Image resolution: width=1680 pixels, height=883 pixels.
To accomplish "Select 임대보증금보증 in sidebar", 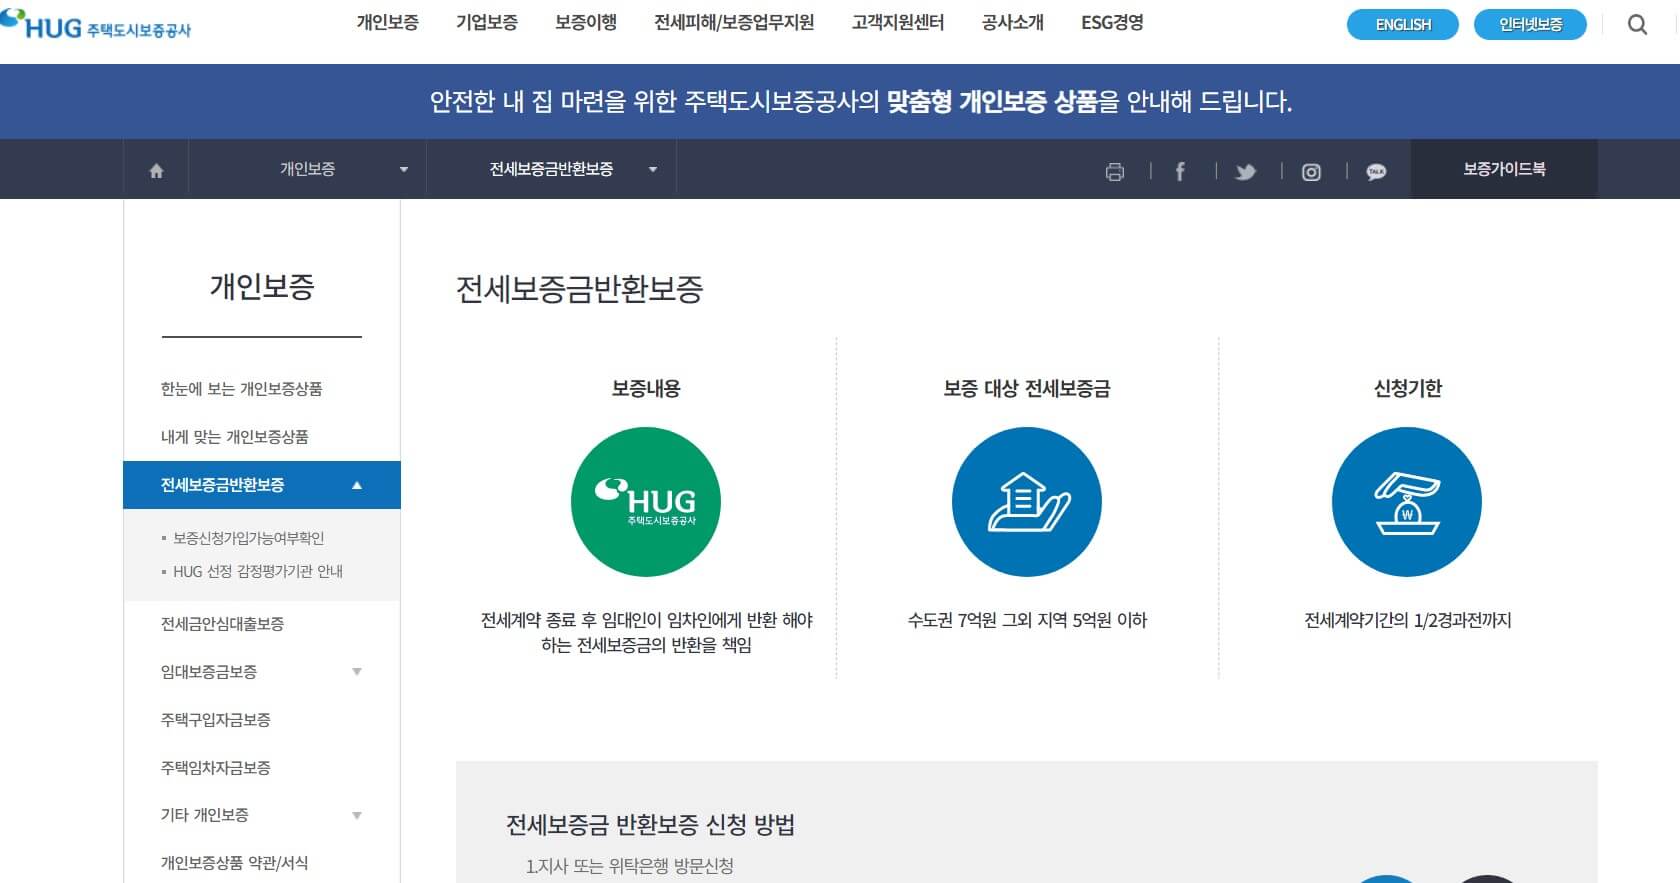I will 209,672.
